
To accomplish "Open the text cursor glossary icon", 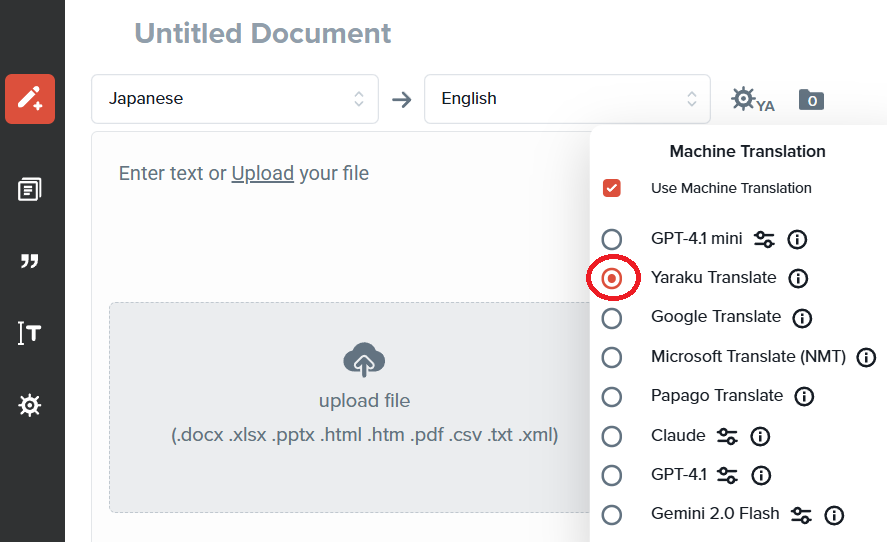I will [x=29, y=333].
